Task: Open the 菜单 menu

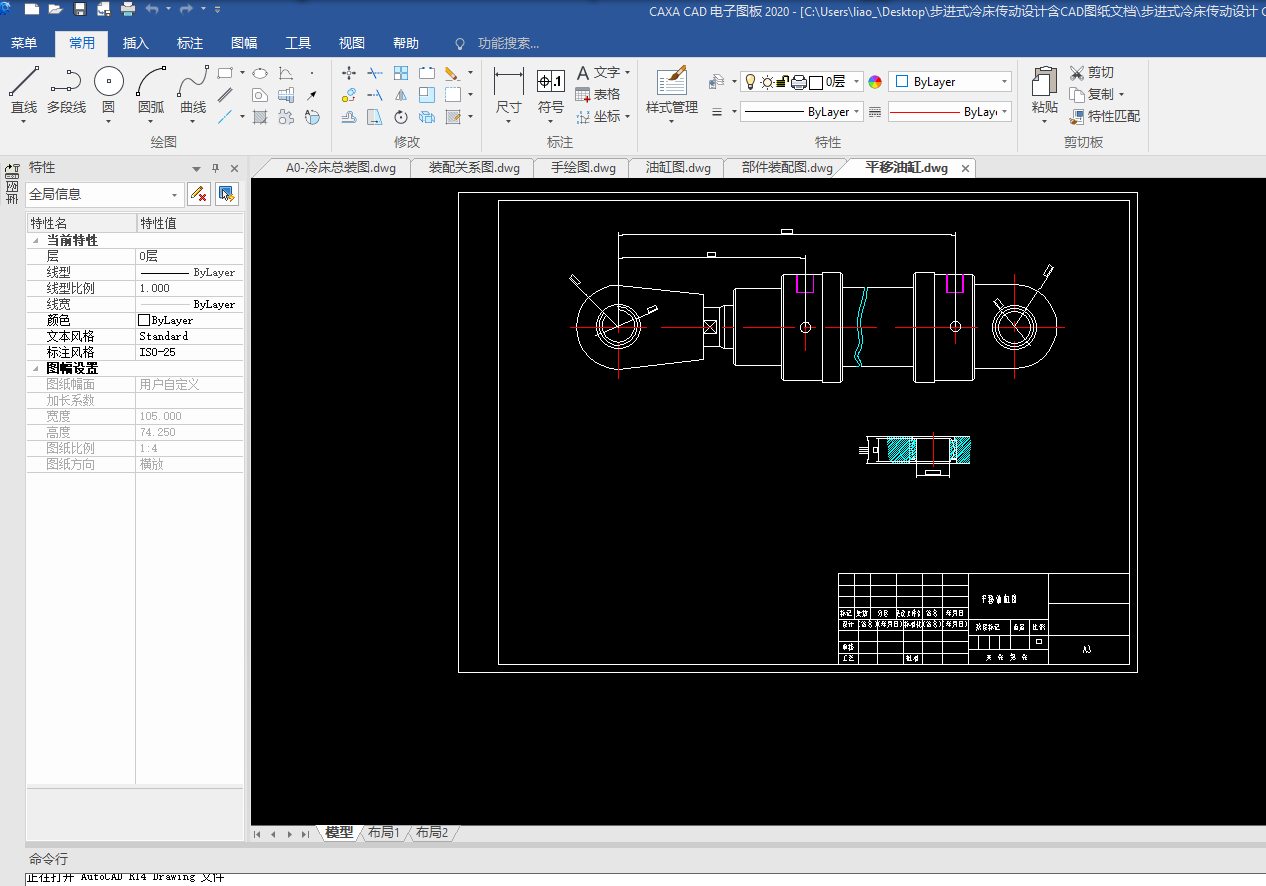Action: pyautogui.click(x=24, y=43)
